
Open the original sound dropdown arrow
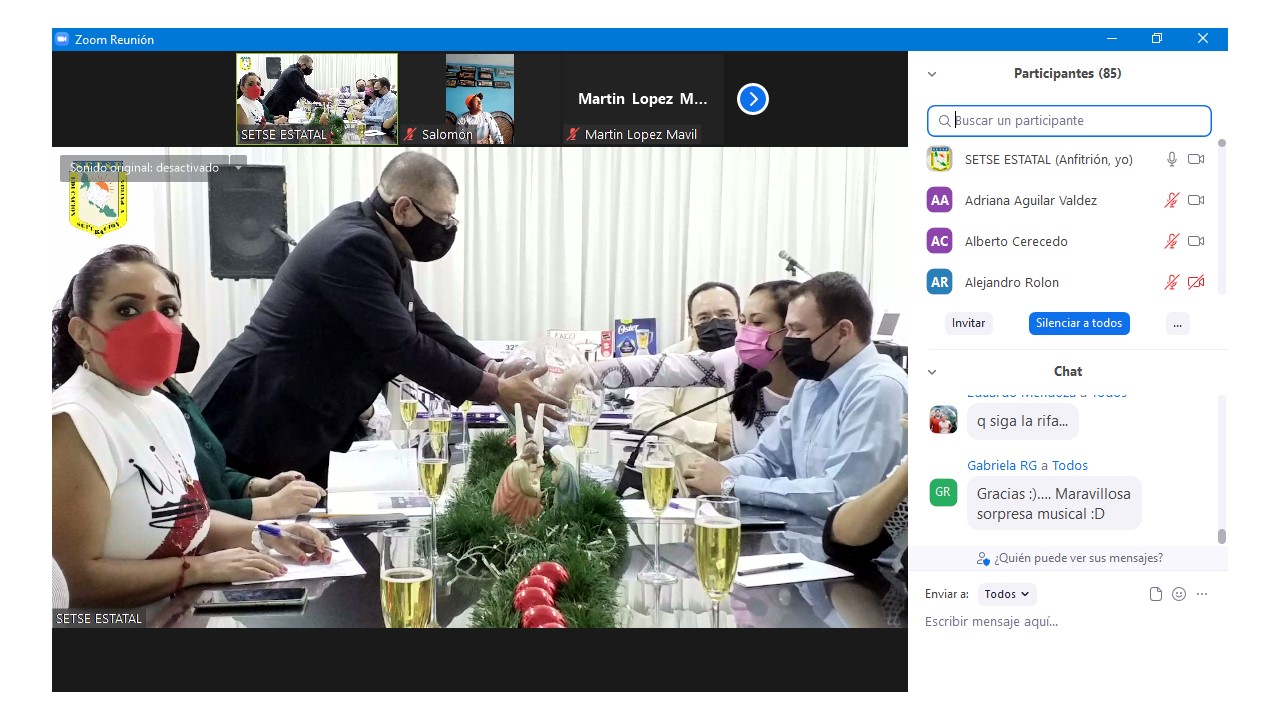coord(238,167)
